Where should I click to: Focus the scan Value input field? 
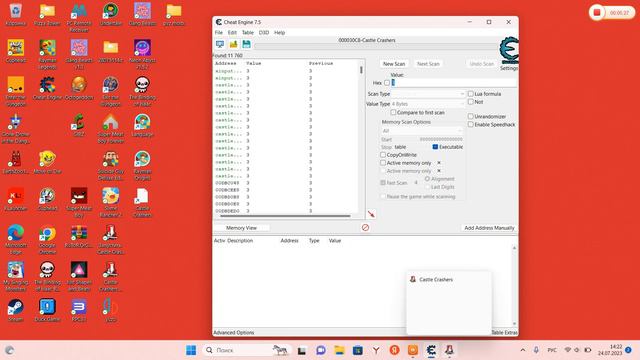(x=454, y=82)
